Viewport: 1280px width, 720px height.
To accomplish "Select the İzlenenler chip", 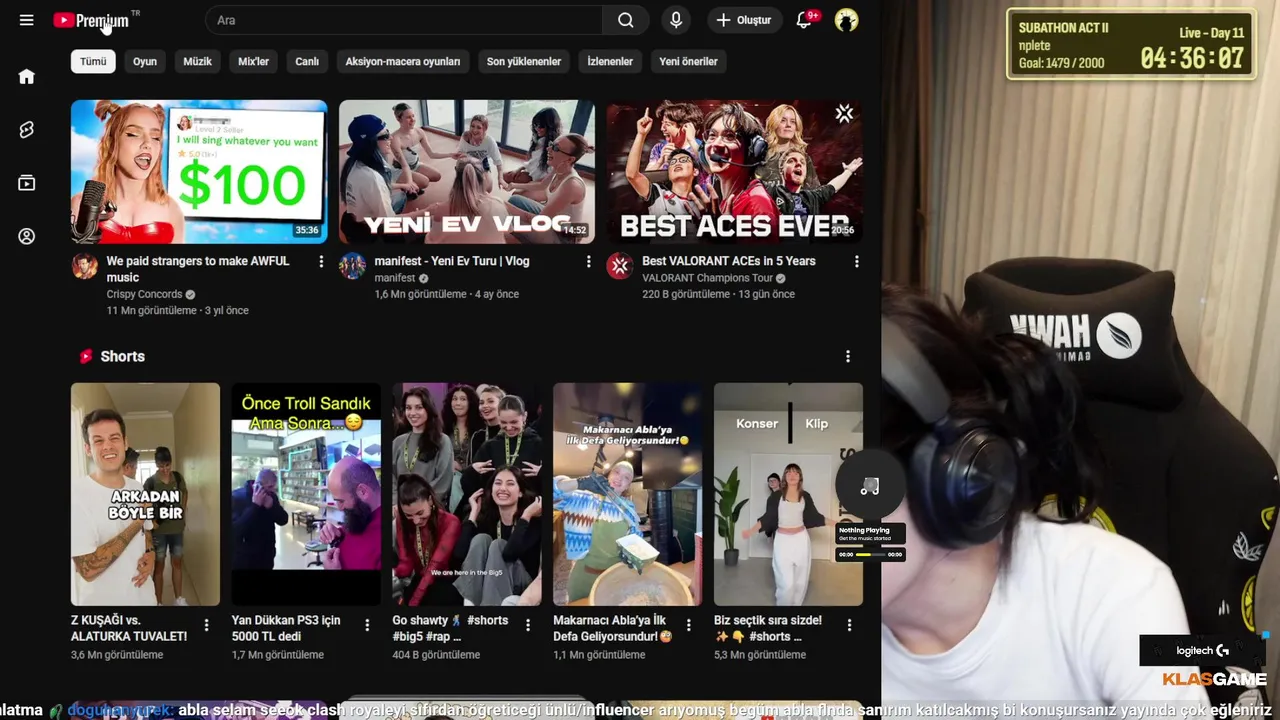I will 610,61.
